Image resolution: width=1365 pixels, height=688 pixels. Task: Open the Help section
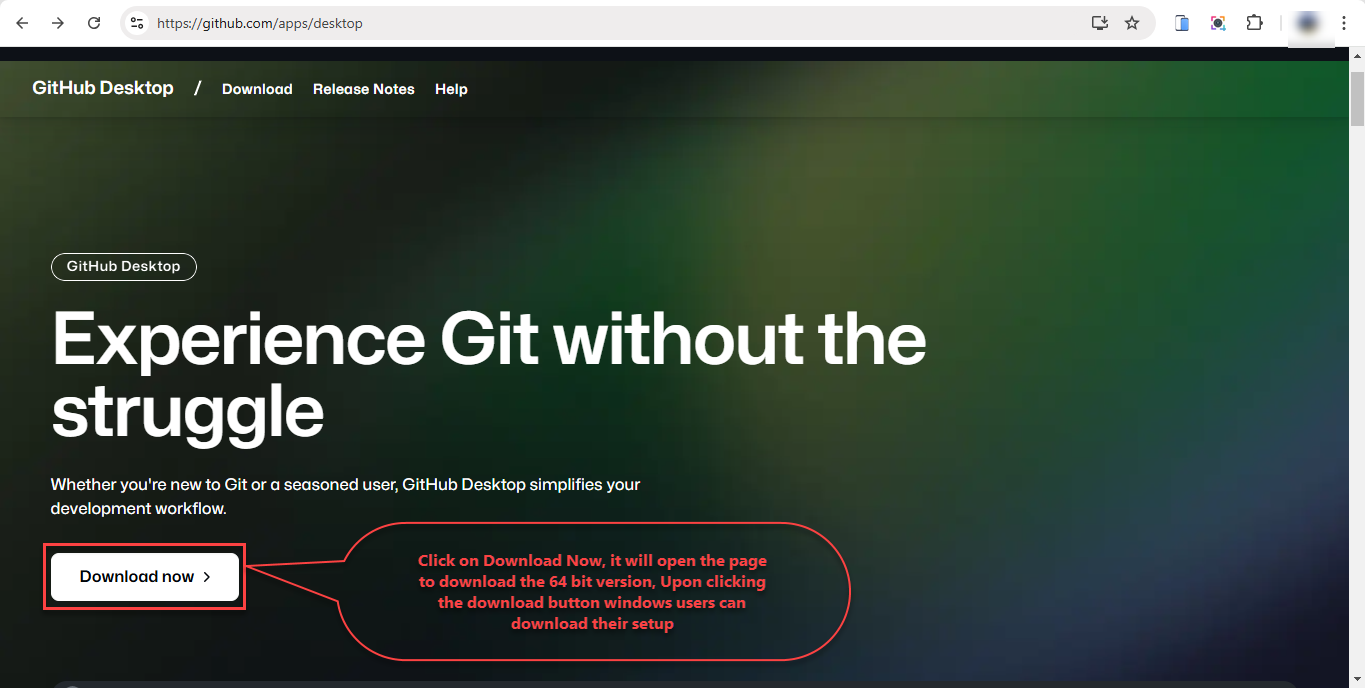click(x=451, y=89)
